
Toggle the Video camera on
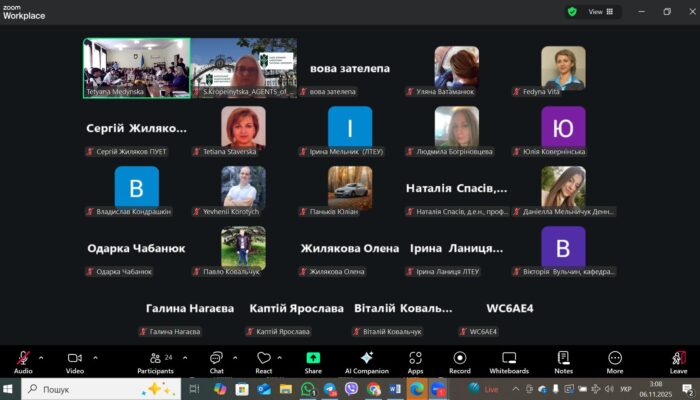pyautogui.click(x=74, y=359)
